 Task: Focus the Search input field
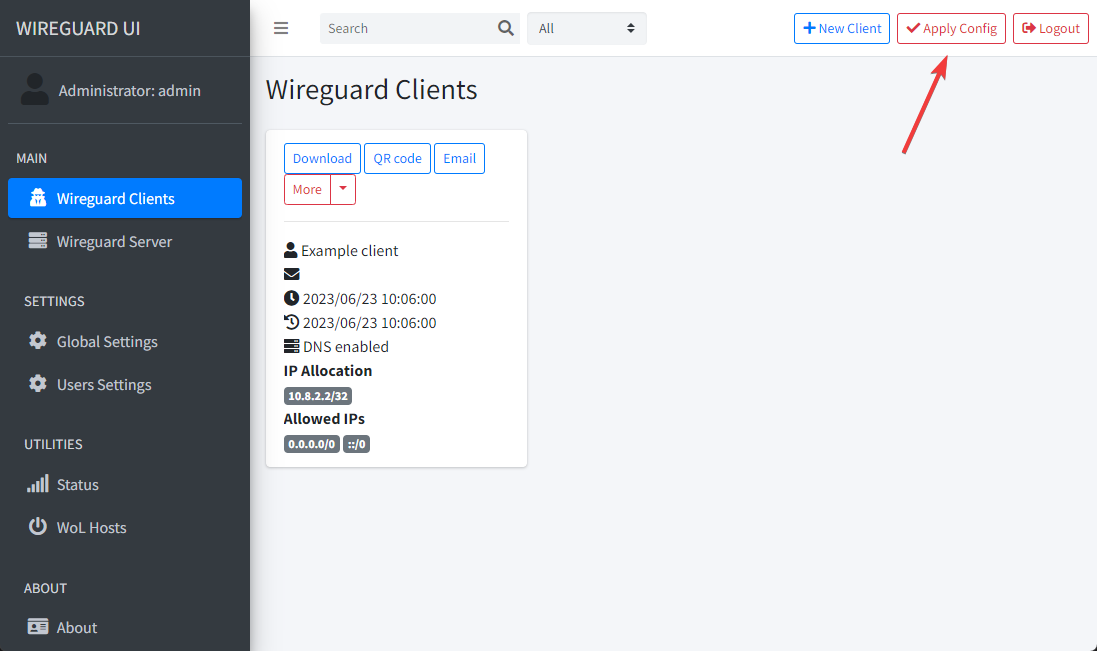click(408, 28)
